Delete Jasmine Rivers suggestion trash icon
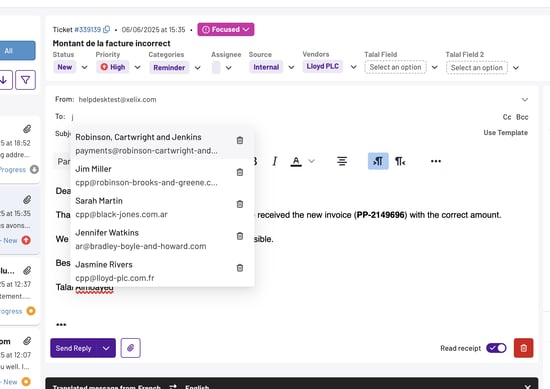 [x=240, y=268]
